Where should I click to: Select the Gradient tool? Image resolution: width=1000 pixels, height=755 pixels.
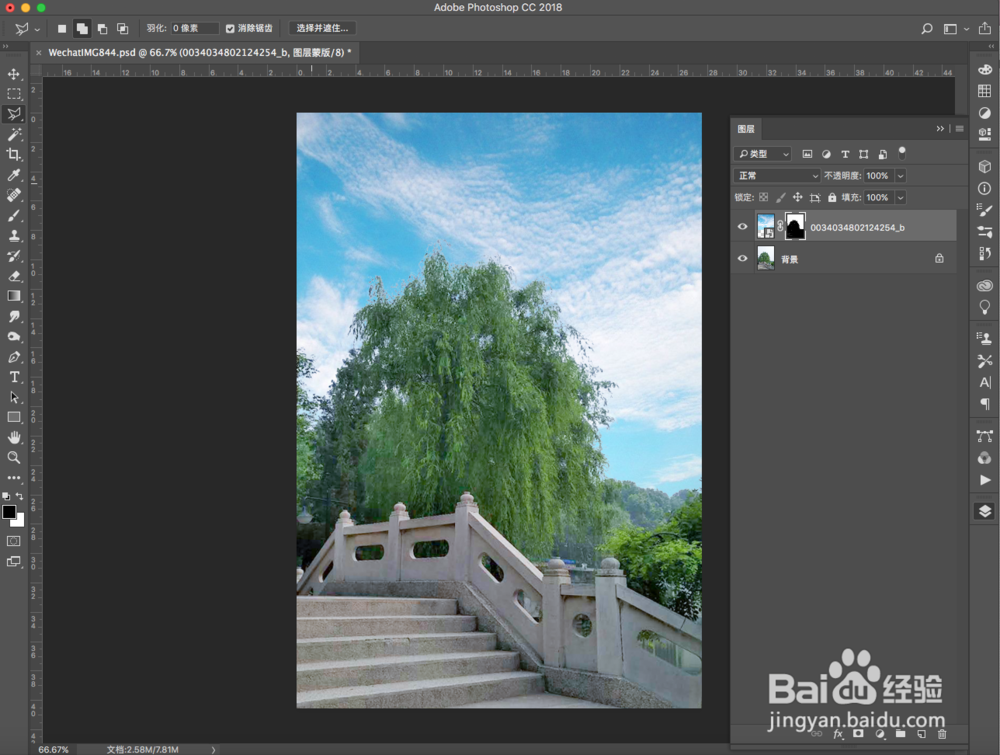tap(14, 295)
